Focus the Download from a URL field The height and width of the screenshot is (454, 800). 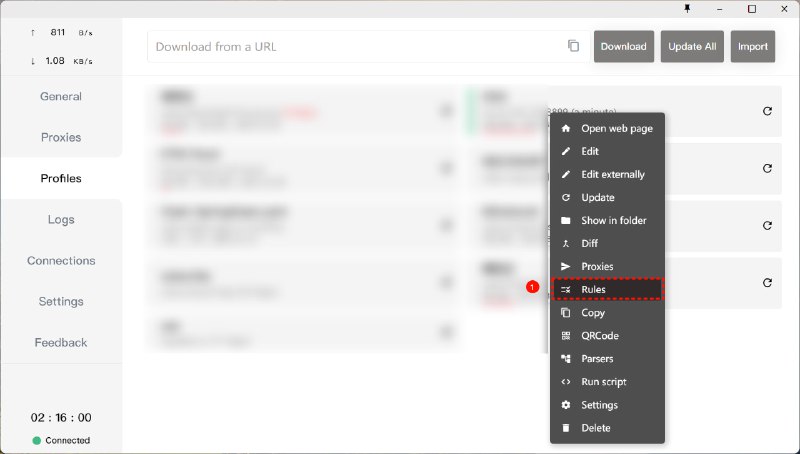355,46
